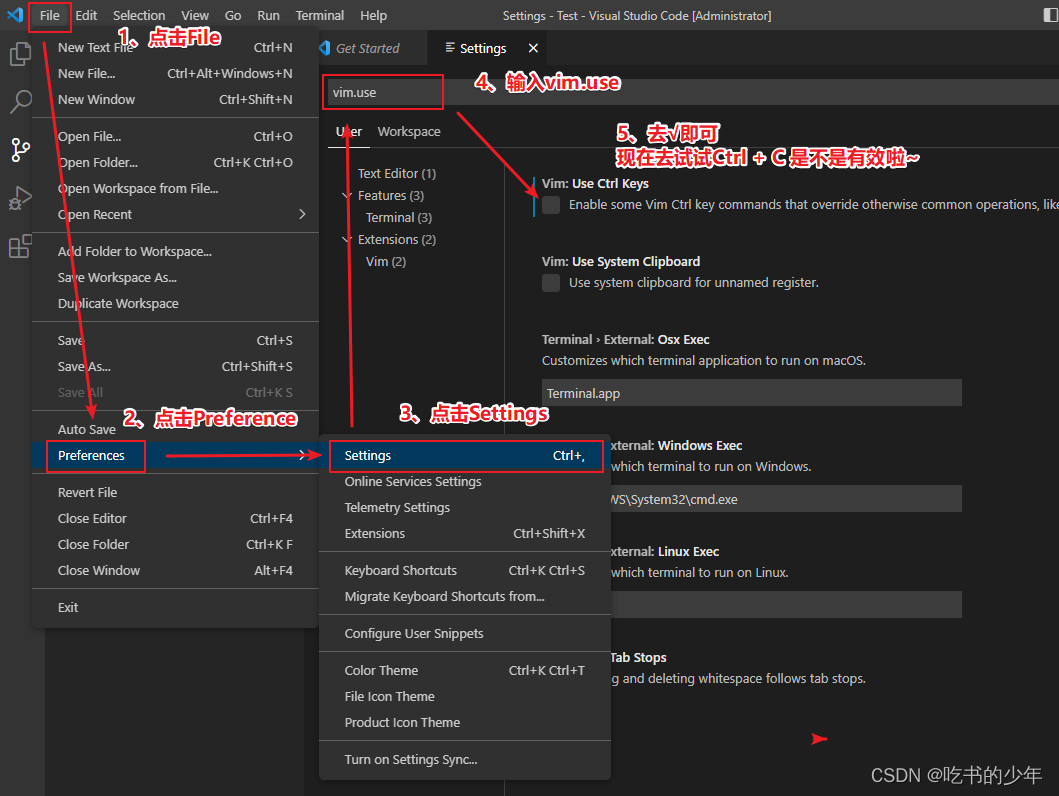Choose Close Window menu item

[x=175, y=571]
